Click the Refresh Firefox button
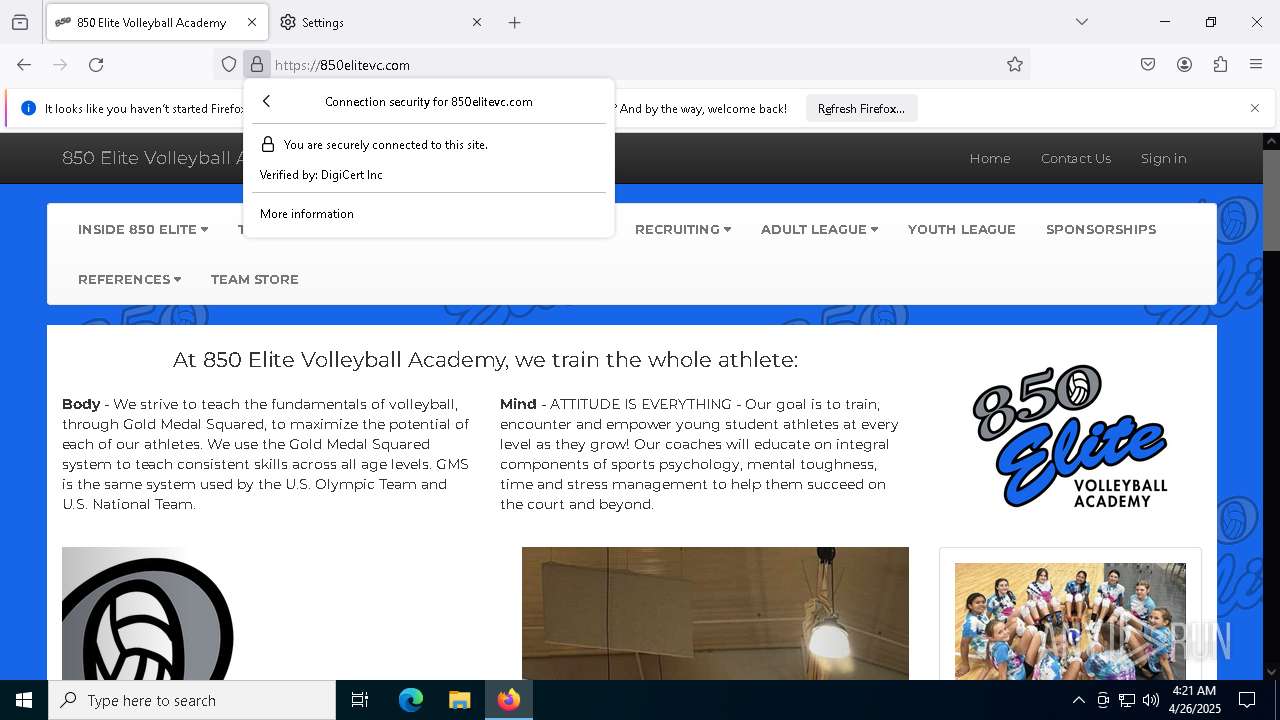 (x=861, y=108)
